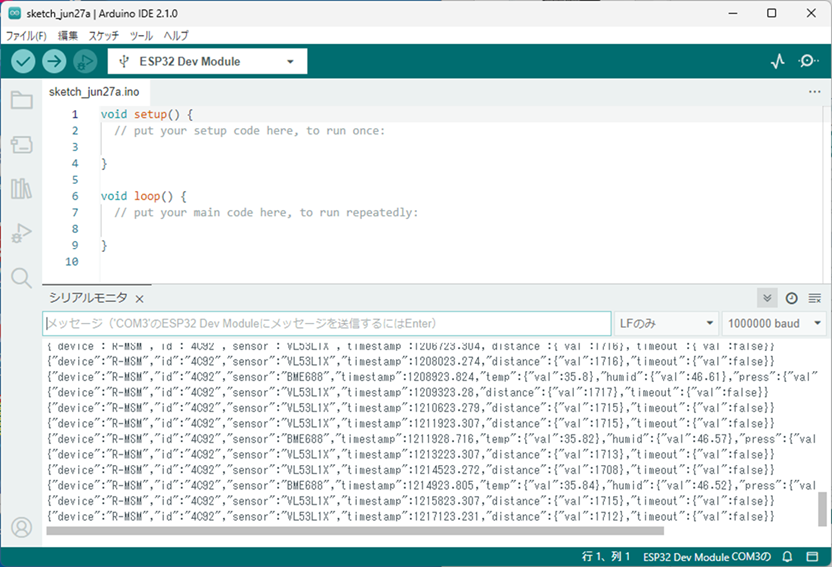Toggle timestamp display in serial monitor
Image resolution: width=832 pixels, height=567 pixels.
coord(791,298)
